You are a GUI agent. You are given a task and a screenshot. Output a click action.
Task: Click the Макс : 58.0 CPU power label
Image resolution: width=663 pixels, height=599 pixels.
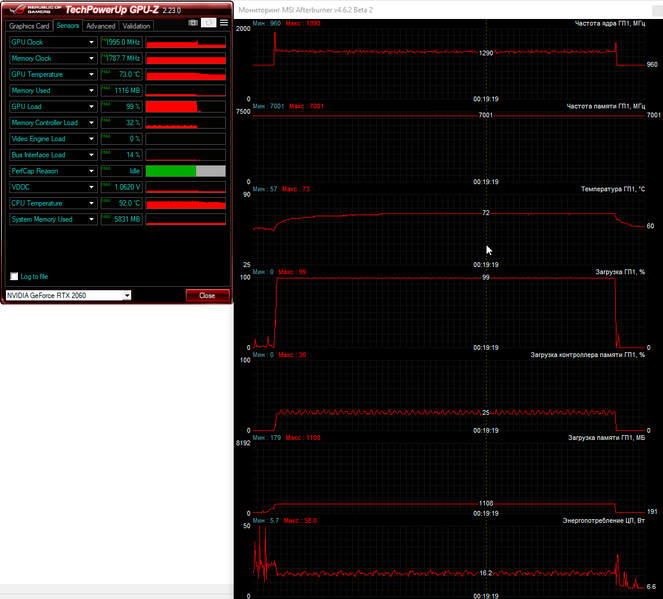[300, 520]
